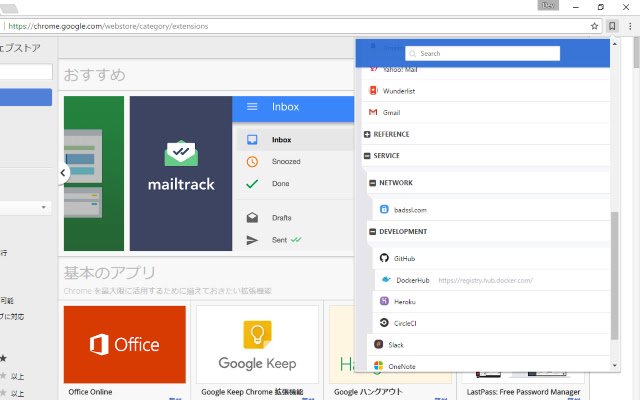Click the OneNote bookmark icon
The height and width of the screenshot is (400, 640).
(378, 366)
